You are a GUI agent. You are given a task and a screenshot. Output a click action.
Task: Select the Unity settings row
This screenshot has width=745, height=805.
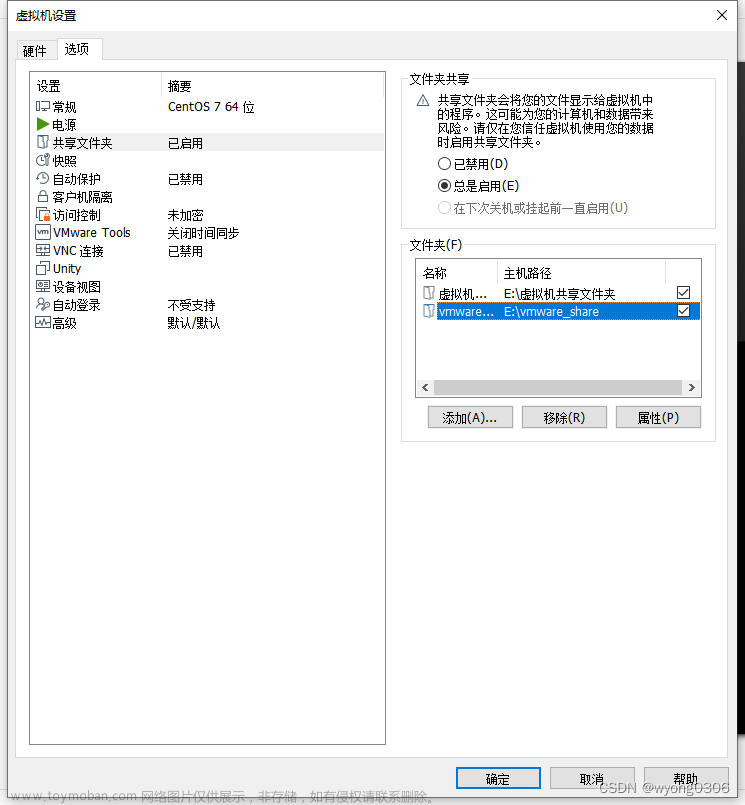pyautogui.click(x=207, y=268)
